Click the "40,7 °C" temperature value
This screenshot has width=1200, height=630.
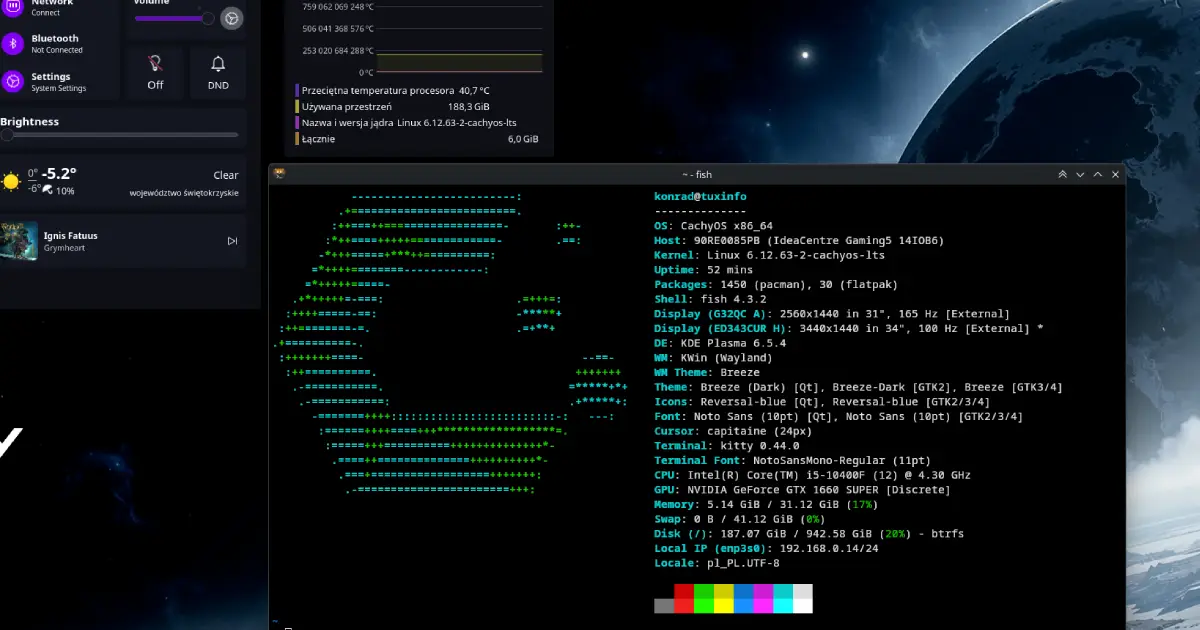[474, 90]
